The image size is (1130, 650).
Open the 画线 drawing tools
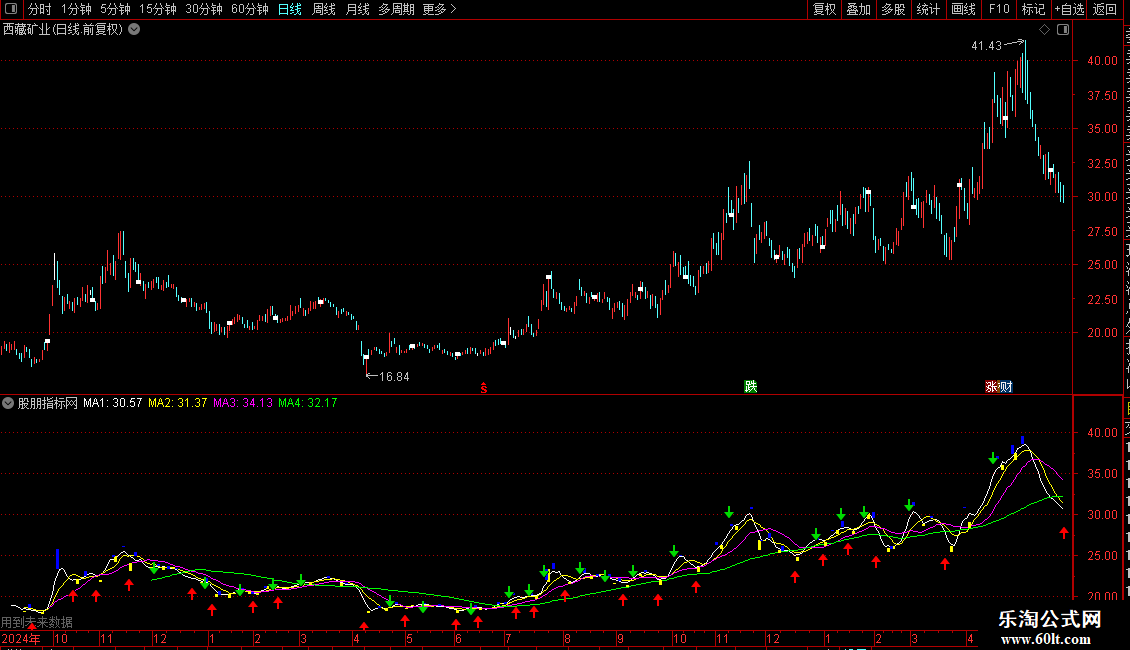pyautogui.click(x=963, y=9)
